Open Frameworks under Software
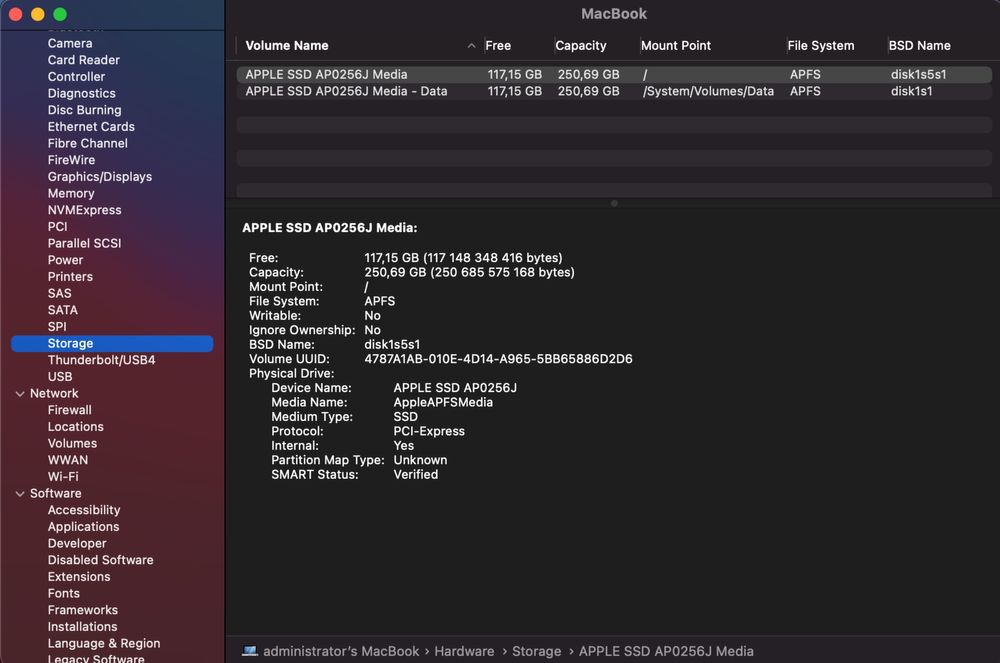Screen dimensions: 1000x663 point(82,609)
